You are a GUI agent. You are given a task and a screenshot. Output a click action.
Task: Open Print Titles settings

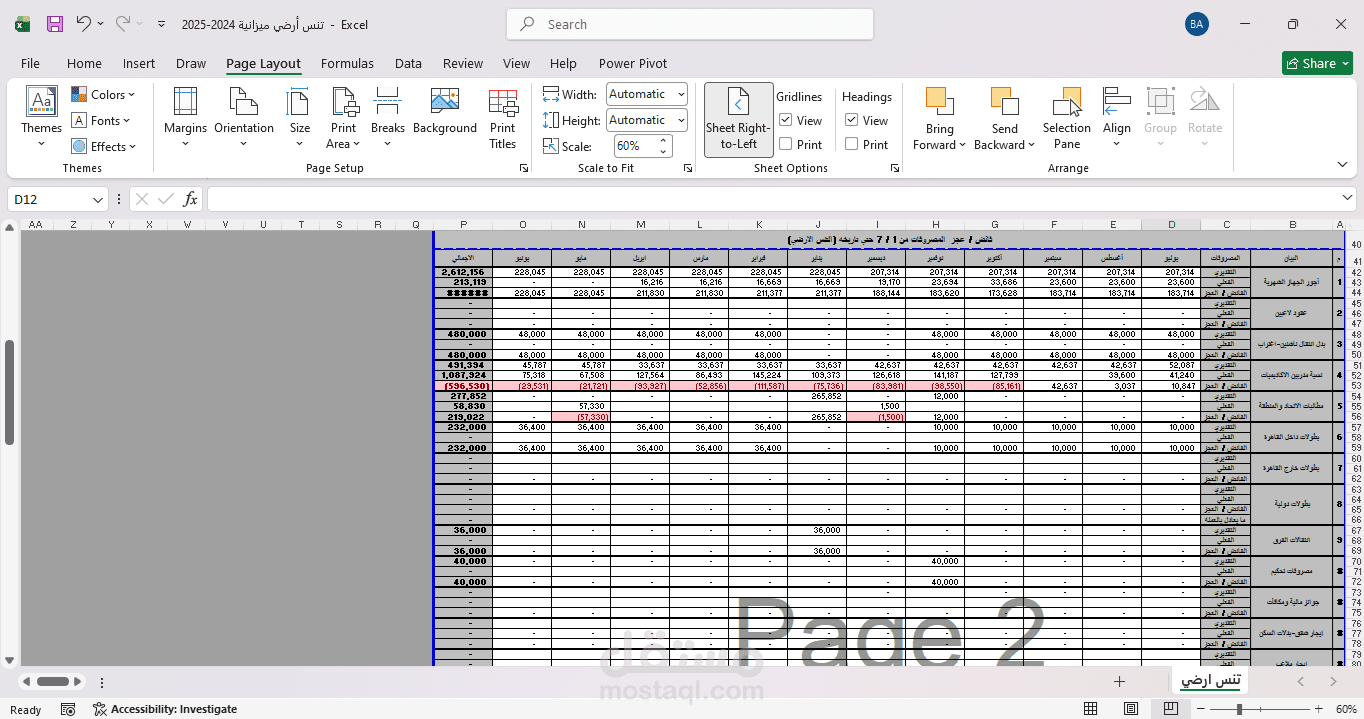[x=503, y=118]
